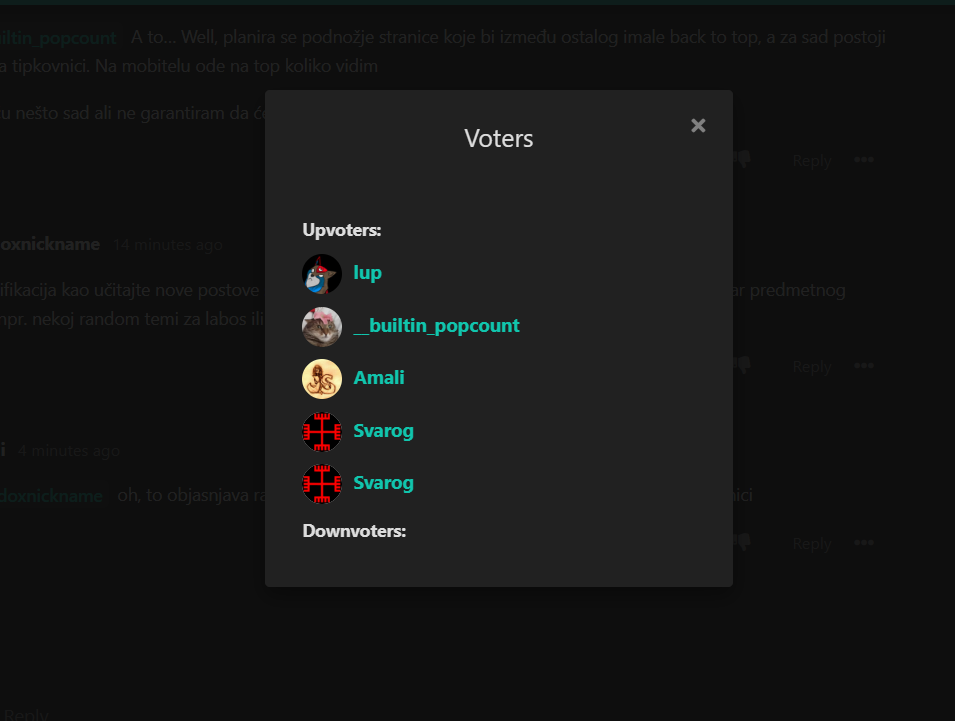Open lup's avatar in the upvoters list
The width and height of the screenshot is (955, 721).
pos(322,274)
